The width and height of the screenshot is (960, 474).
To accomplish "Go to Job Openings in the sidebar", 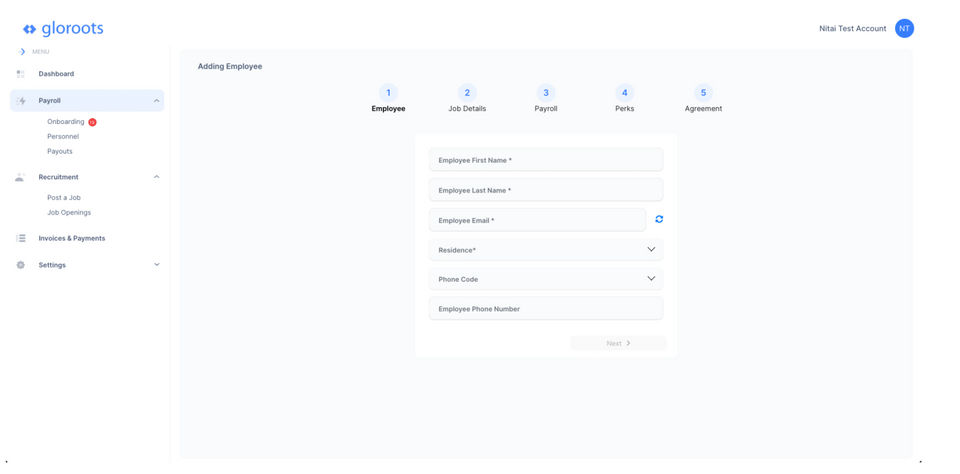I will click(69, 212).
